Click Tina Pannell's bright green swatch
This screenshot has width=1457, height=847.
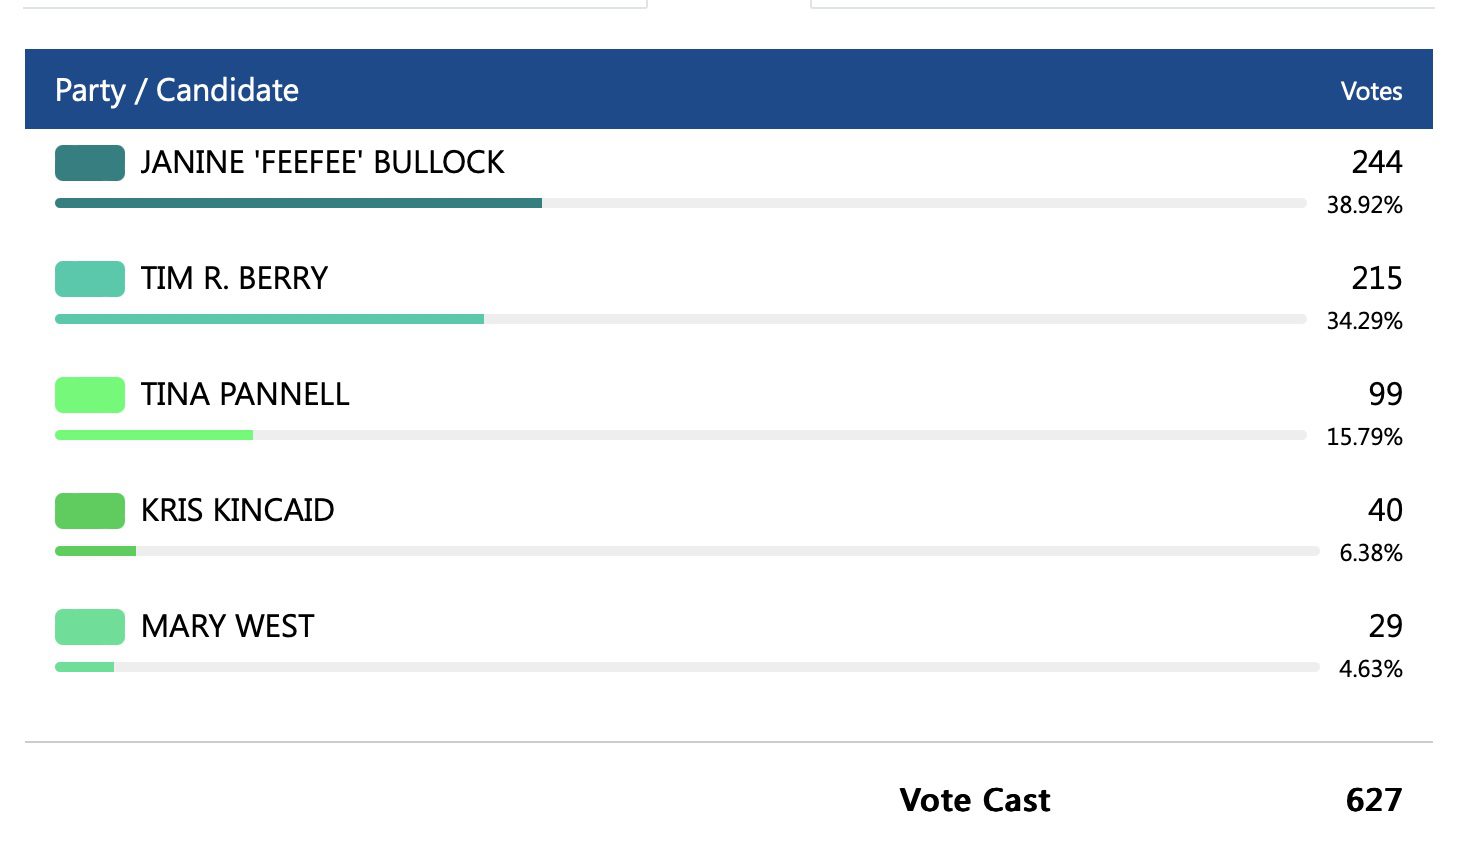pos(90,395)
